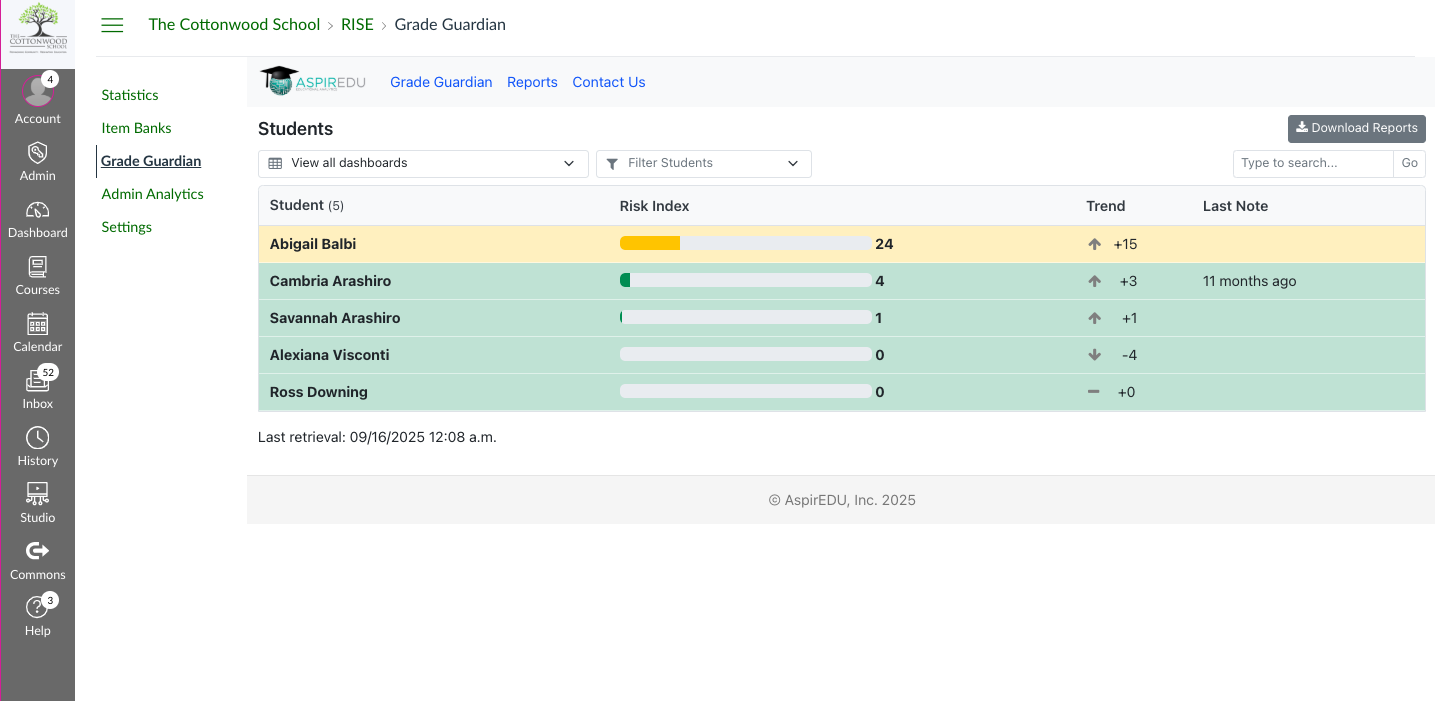The width and height of the screenshot is (1435, 701).
Task: Click Abigail Balbi's yellow risk index bar
Action: click(650, 244)
